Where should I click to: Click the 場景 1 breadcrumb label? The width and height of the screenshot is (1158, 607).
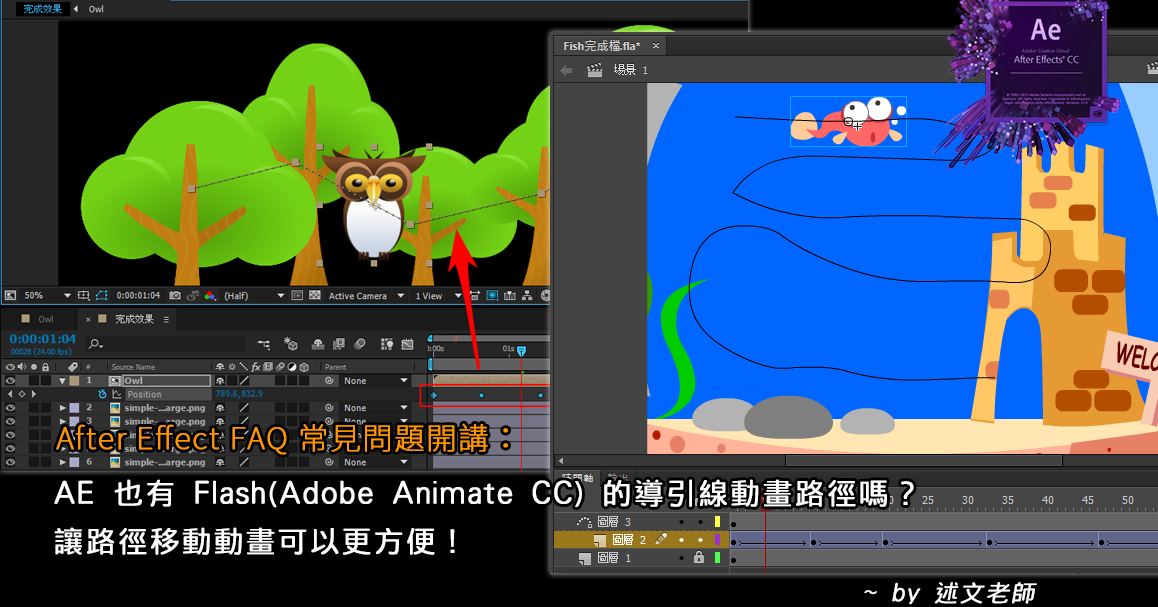click(631, 70)
